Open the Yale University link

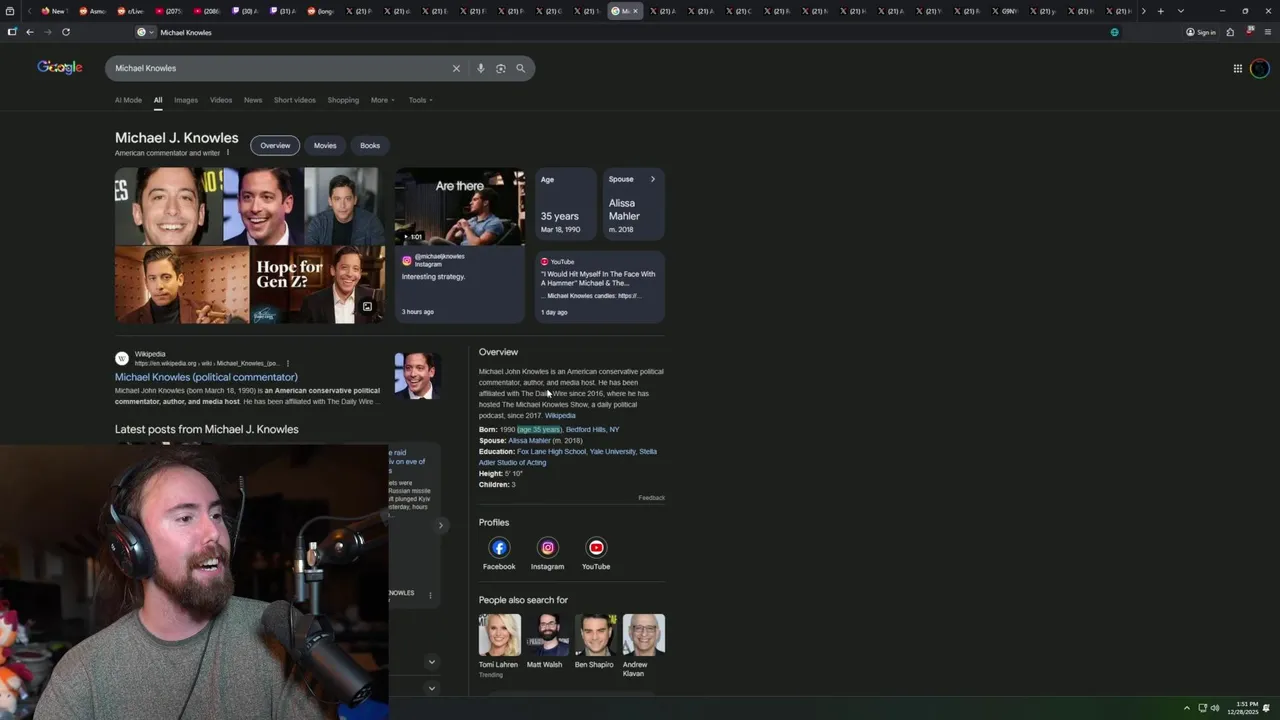coord(612,452)
